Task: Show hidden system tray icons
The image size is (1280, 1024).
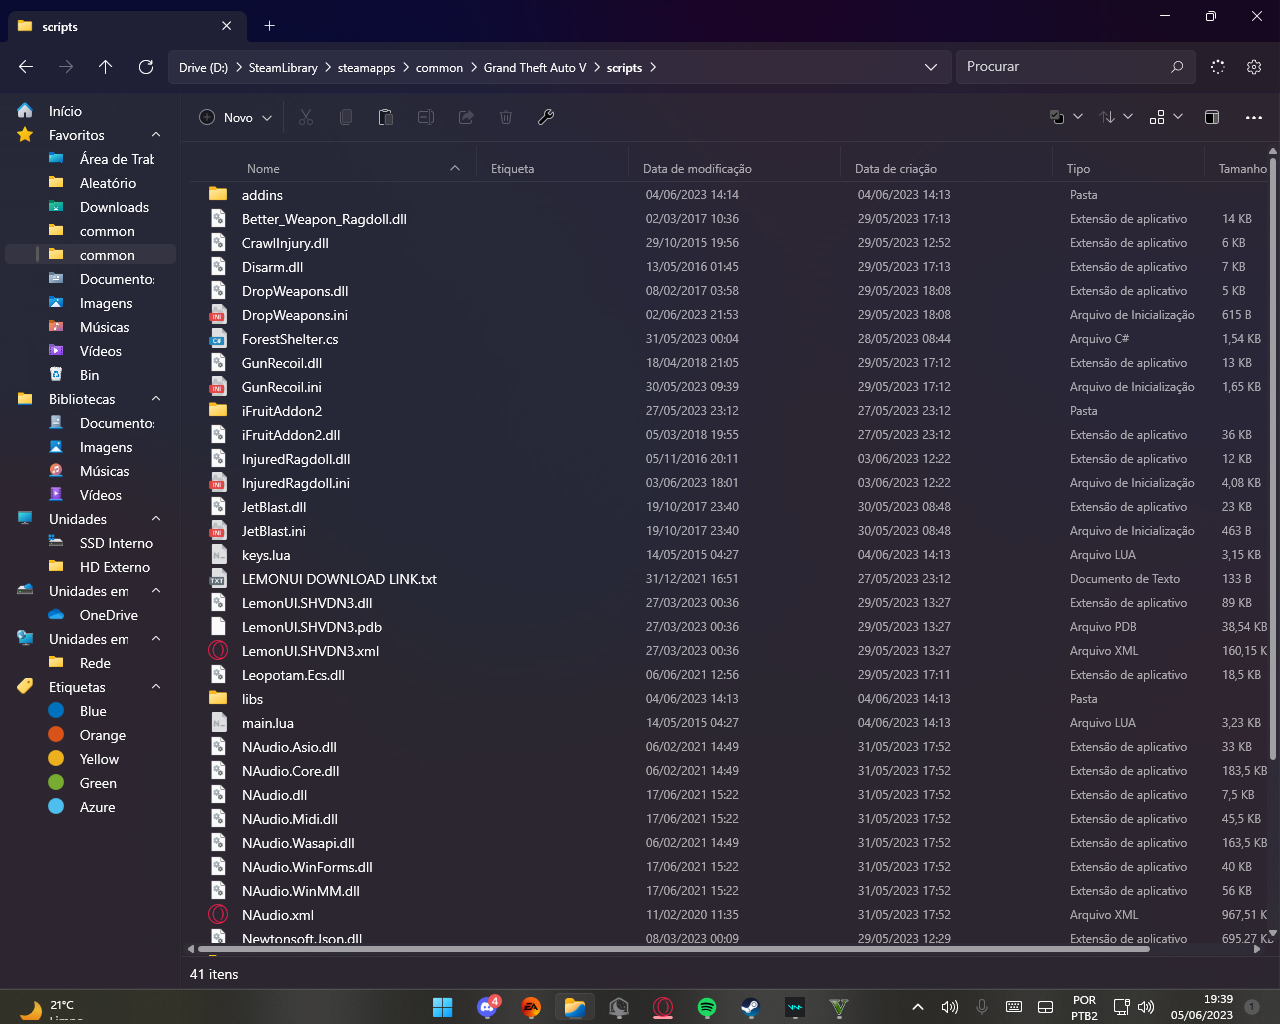Action: [917, 1007]
